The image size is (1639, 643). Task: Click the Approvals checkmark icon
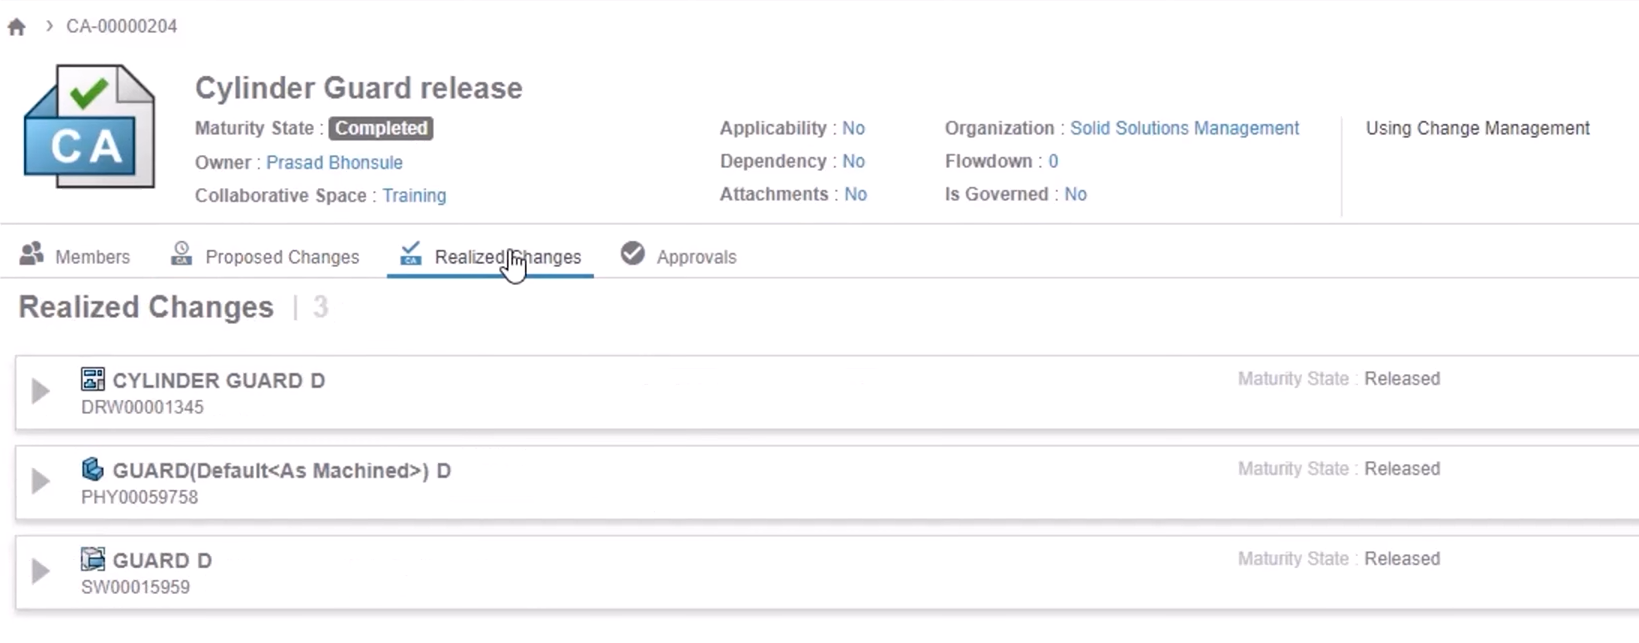point(632,254)
